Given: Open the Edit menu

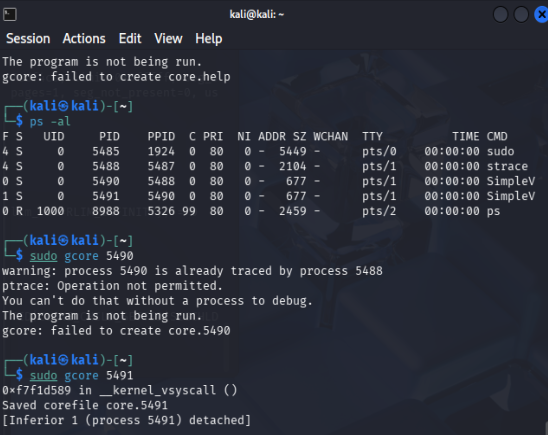Looking at the screenshot, I should click(130, 38).
